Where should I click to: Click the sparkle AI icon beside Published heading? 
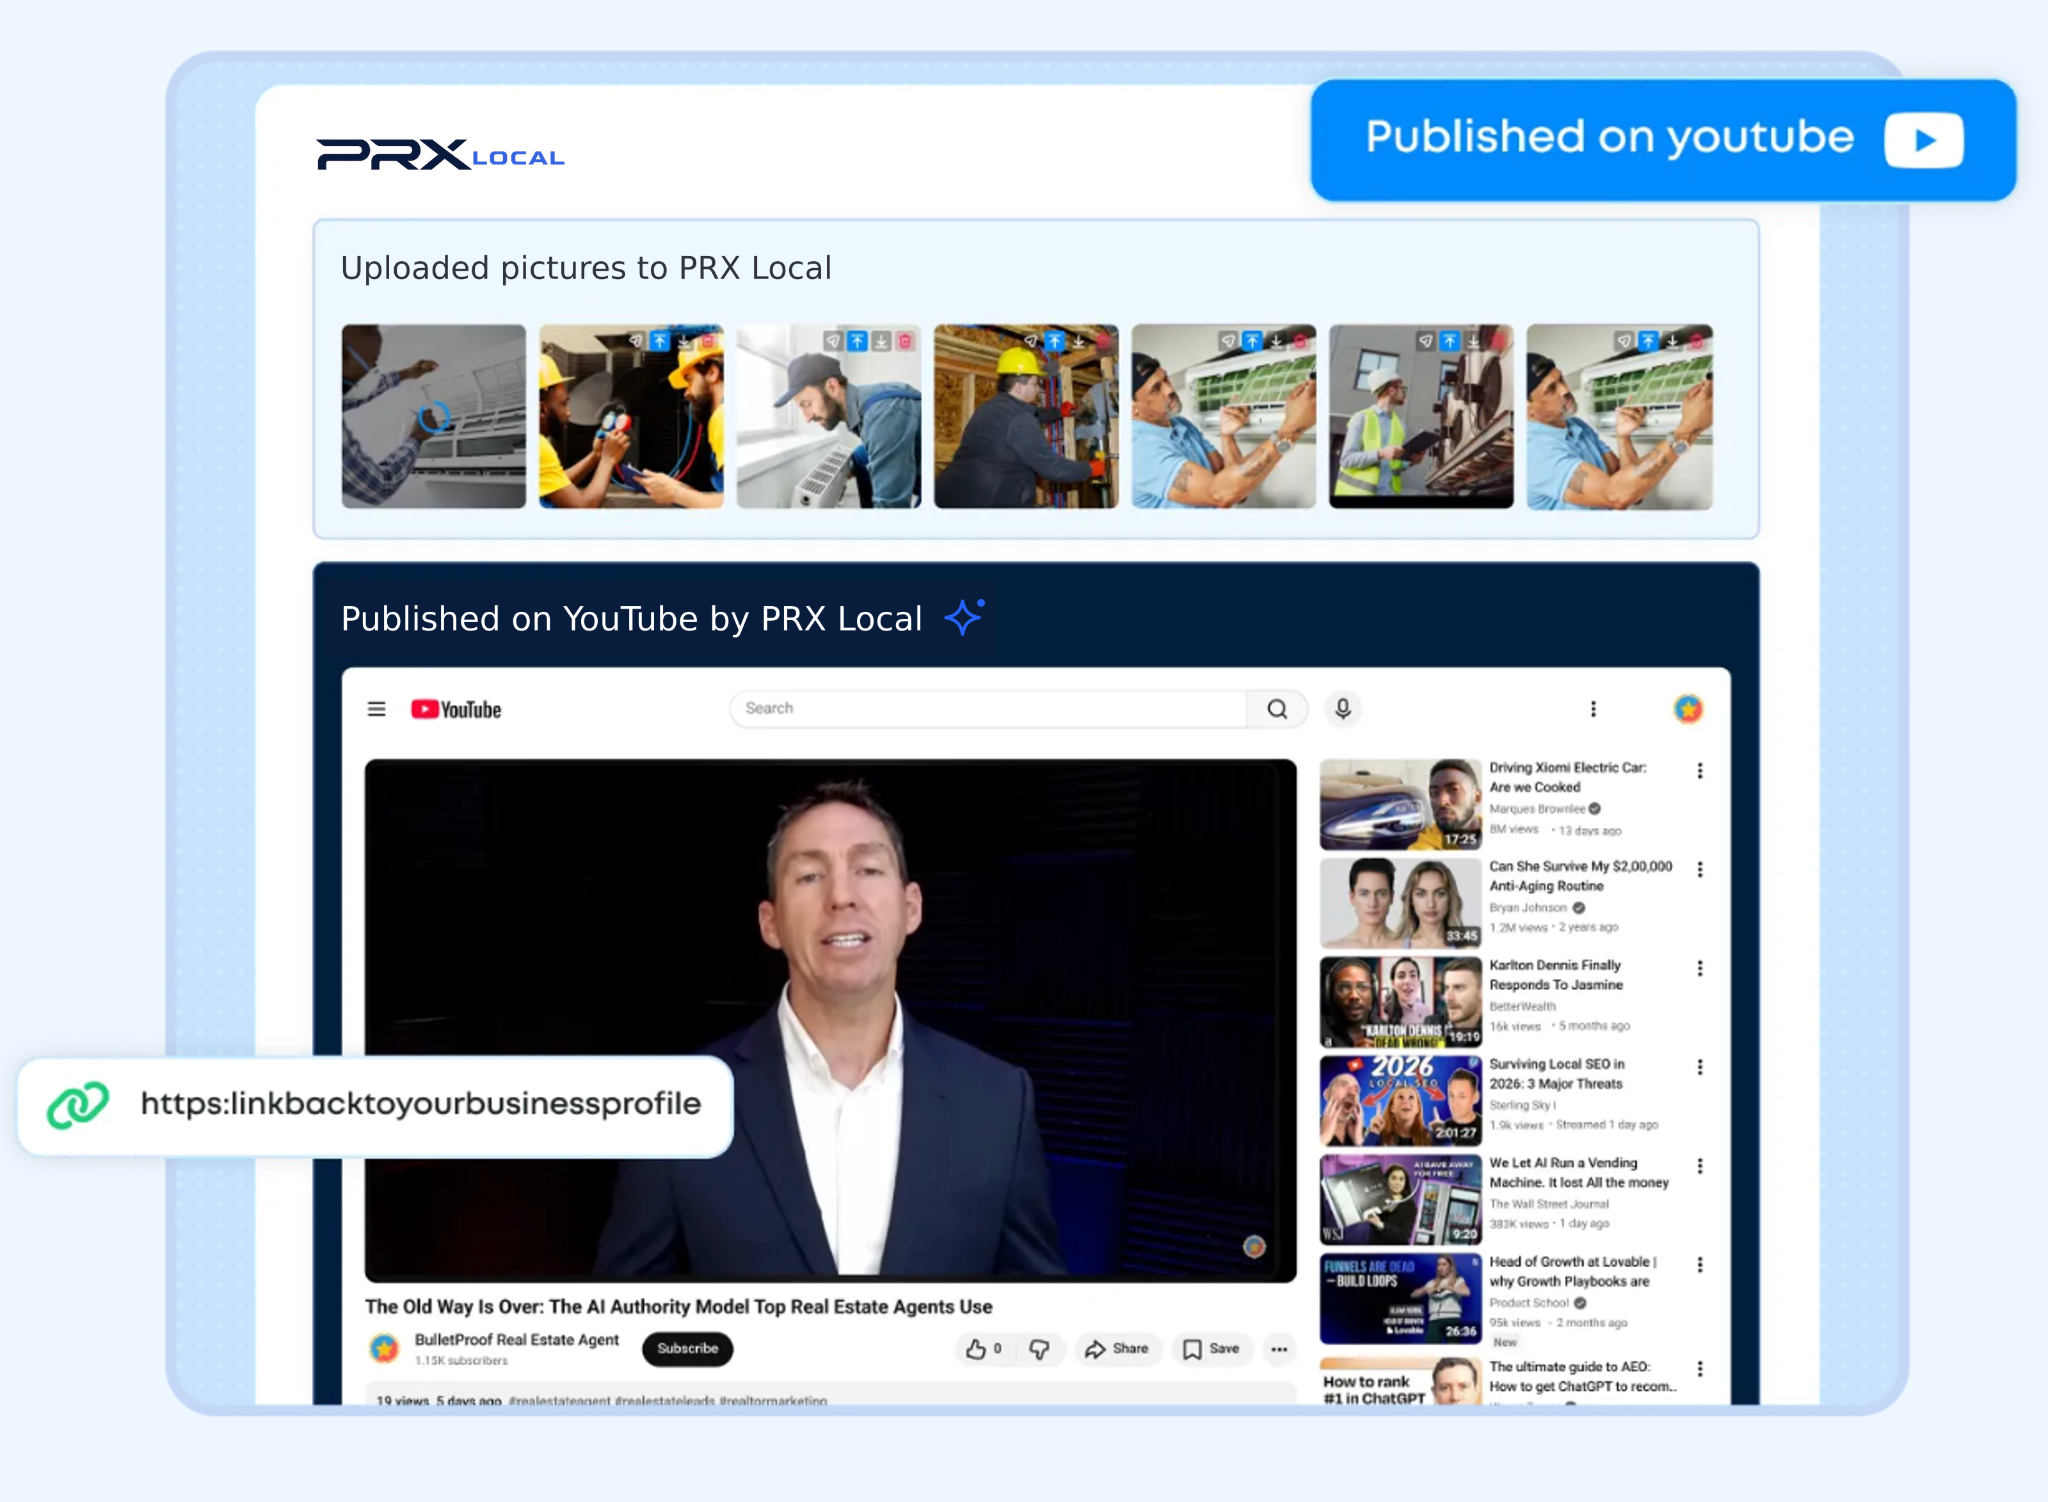pyautogui.click(x=964, y=617)
